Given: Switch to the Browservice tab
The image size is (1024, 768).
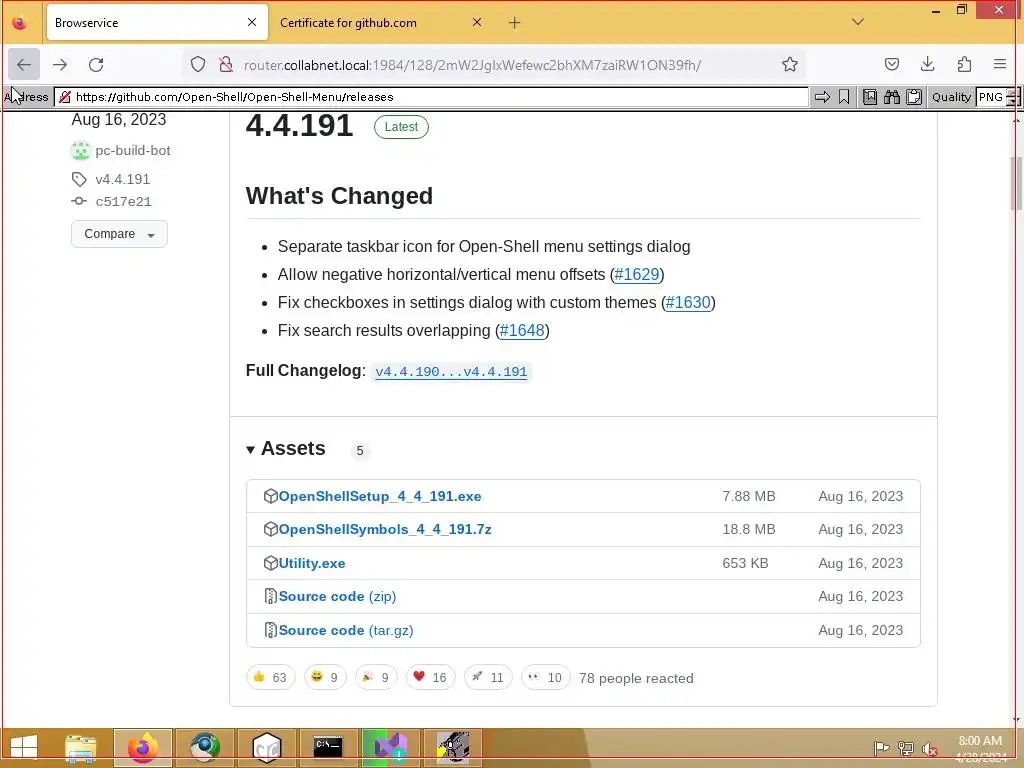Looking at the screenshot, I should [157, 23].
